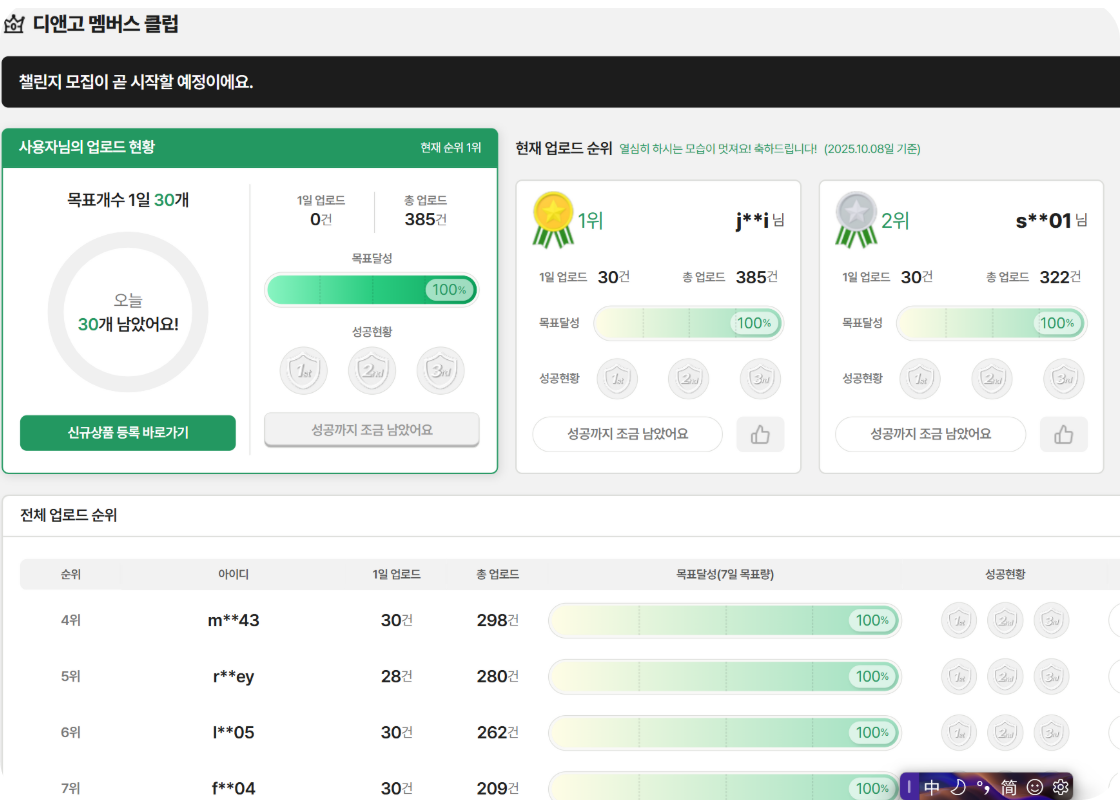Open the emoji picker in IME toolbar
This screenshot has width=1120, height=800.
click(1035, 787)
